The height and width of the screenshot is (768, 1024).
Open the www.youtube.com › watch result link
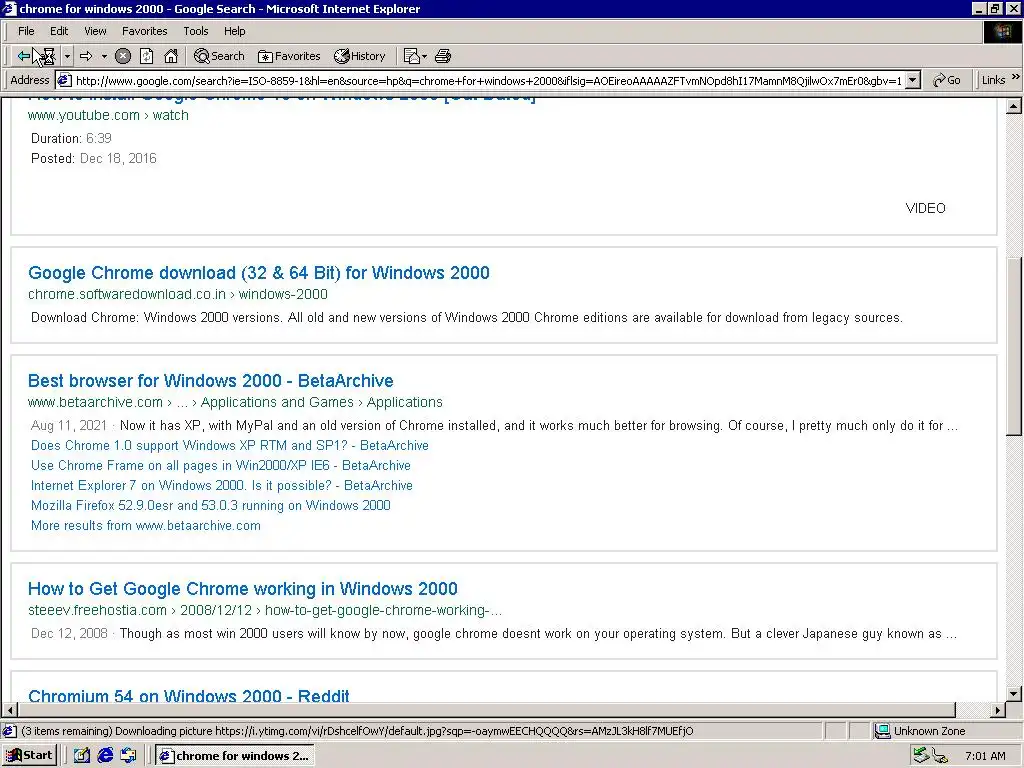click(108, 116)
